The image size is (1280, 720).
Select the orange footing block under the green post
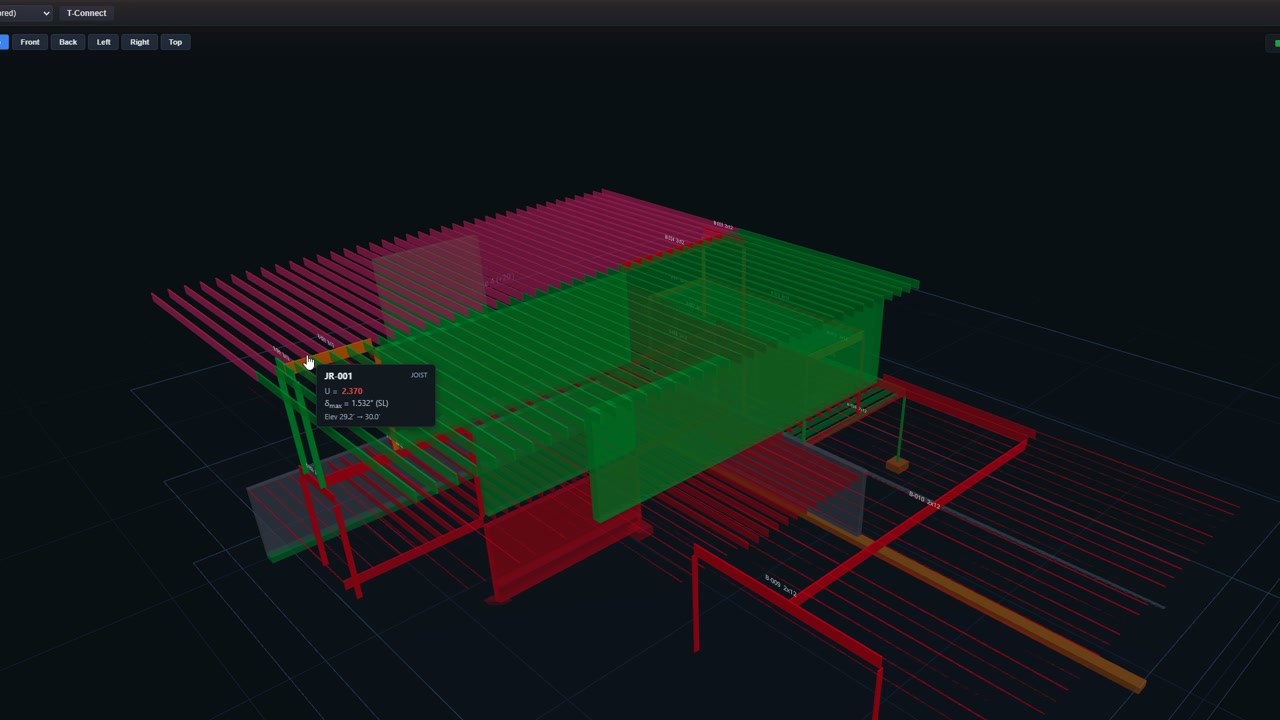point(897,464)
